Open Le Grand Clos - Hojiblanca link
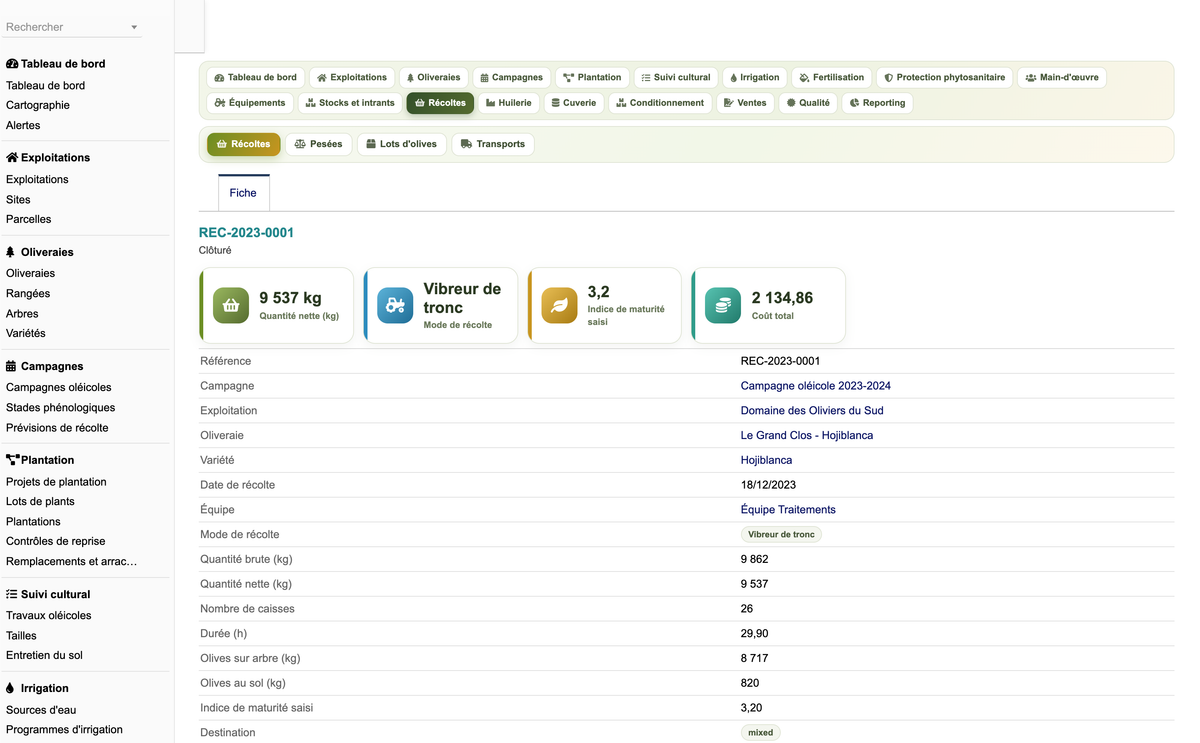Screen dimensions: 1200x743 [806, 435]
